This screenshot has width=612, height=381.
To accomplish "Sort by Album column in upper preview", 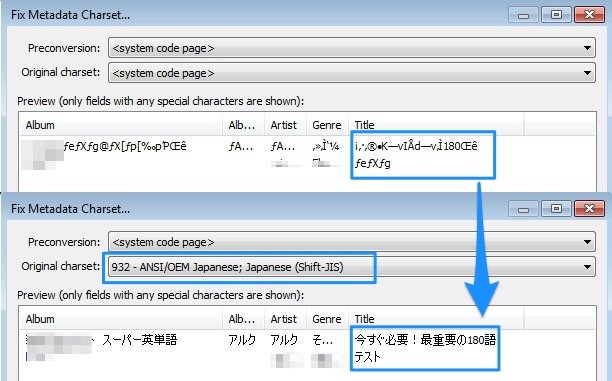I will [121, 125].
